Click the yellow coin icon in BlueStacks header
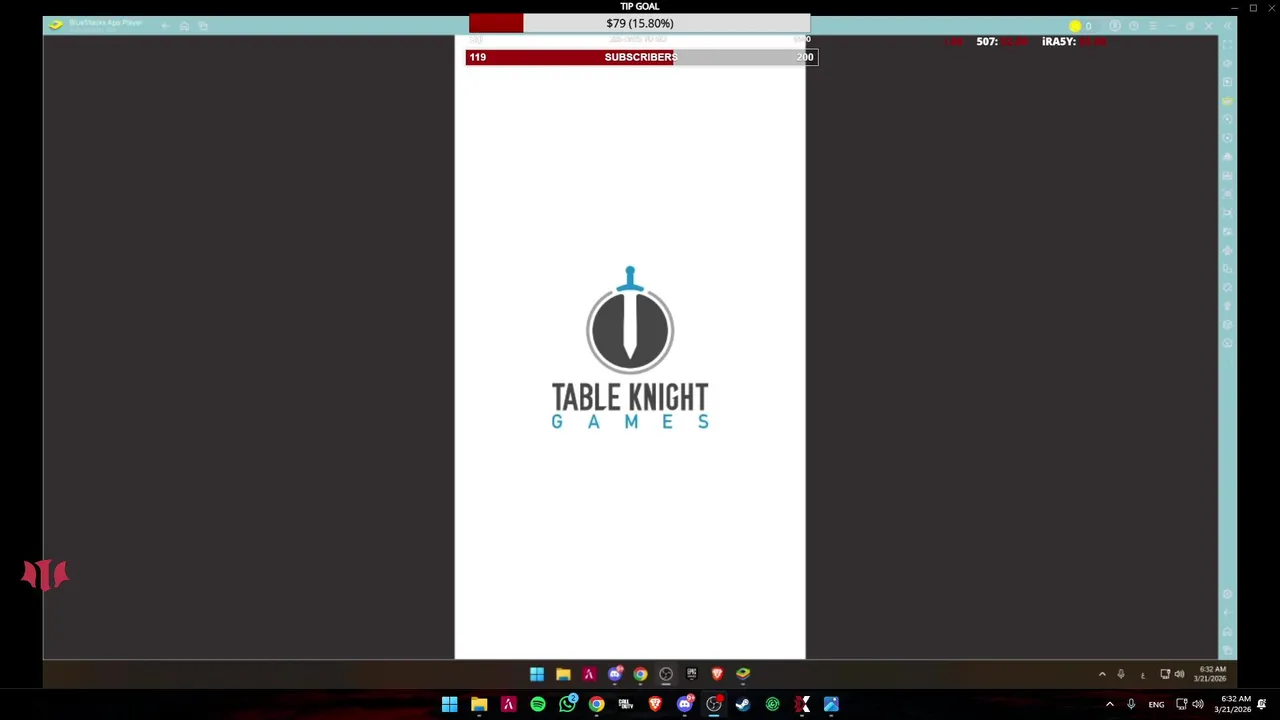The height and width of the screenshot is (720, 1280). [1075, 26]
